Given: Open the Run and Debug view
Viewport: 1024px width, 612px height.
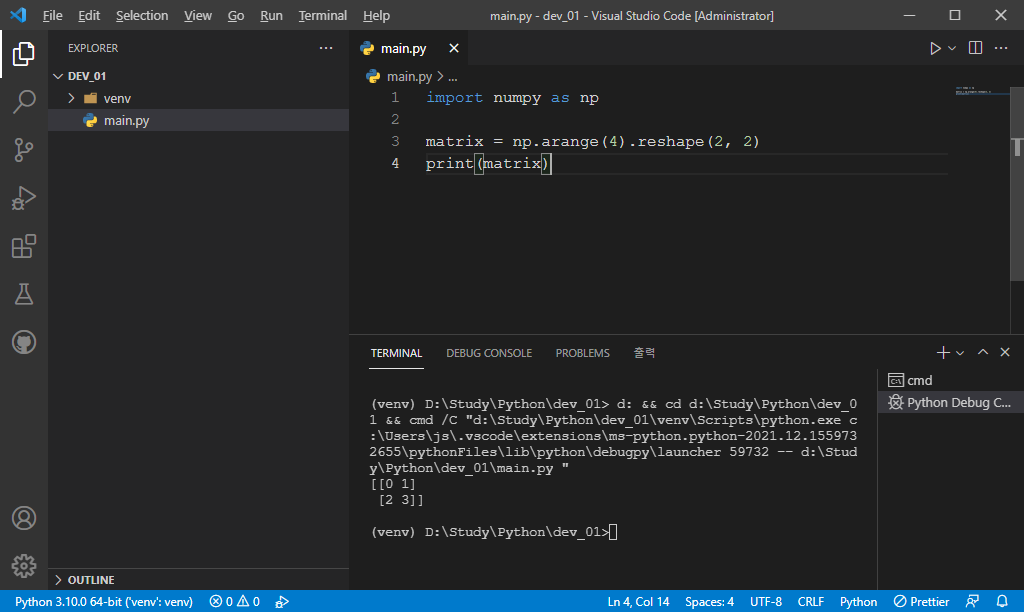Looking at the screenshot, I should click(x=24, y=197).
